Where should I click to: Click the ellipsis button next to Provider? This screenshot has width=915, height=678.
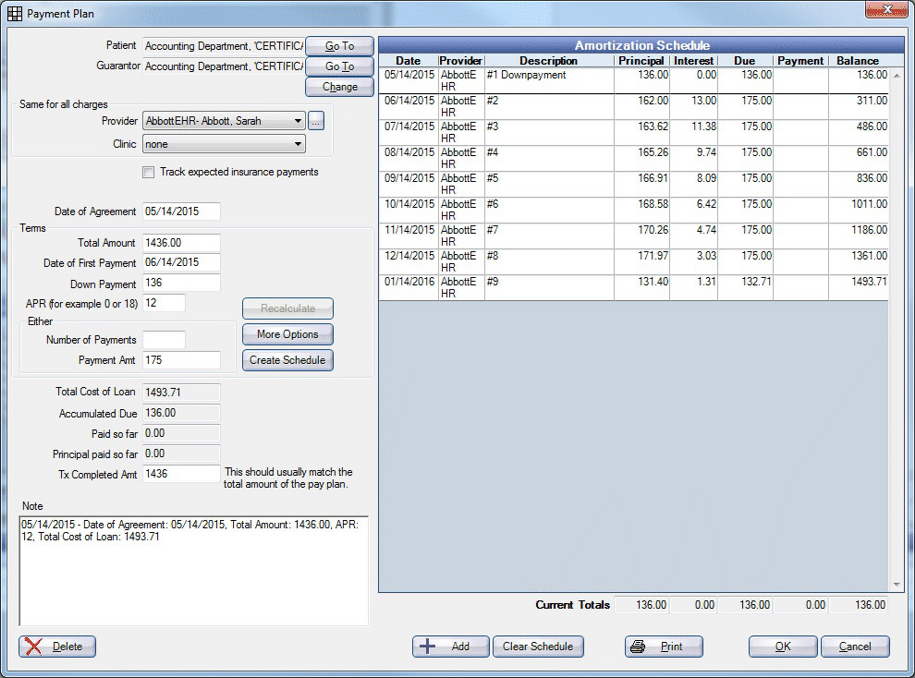[x=316, y=121]
